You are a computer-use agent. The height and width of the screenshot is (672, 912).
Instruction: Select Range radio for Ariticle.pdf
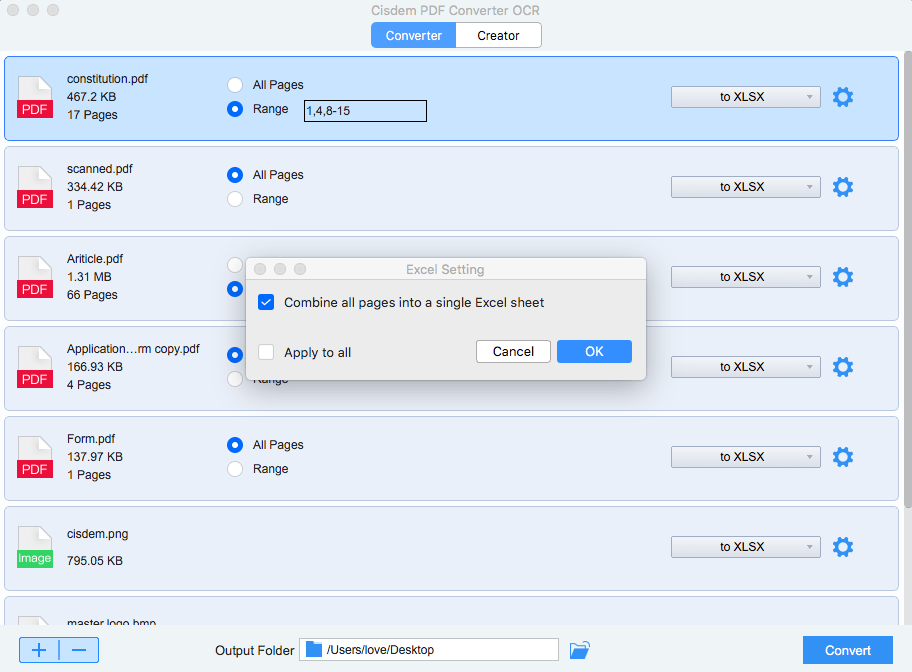click(x=235, y=289)
